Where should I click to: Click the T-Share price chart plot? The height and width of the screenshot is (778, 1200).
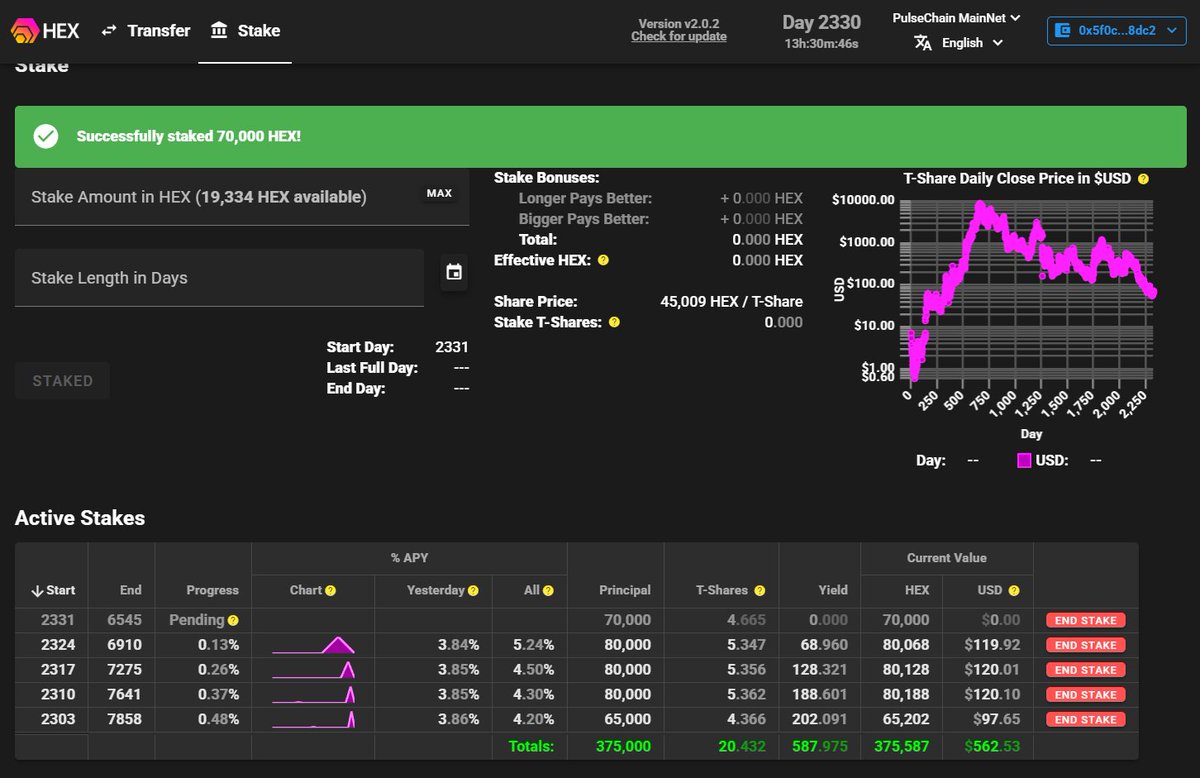point(1028,290)
